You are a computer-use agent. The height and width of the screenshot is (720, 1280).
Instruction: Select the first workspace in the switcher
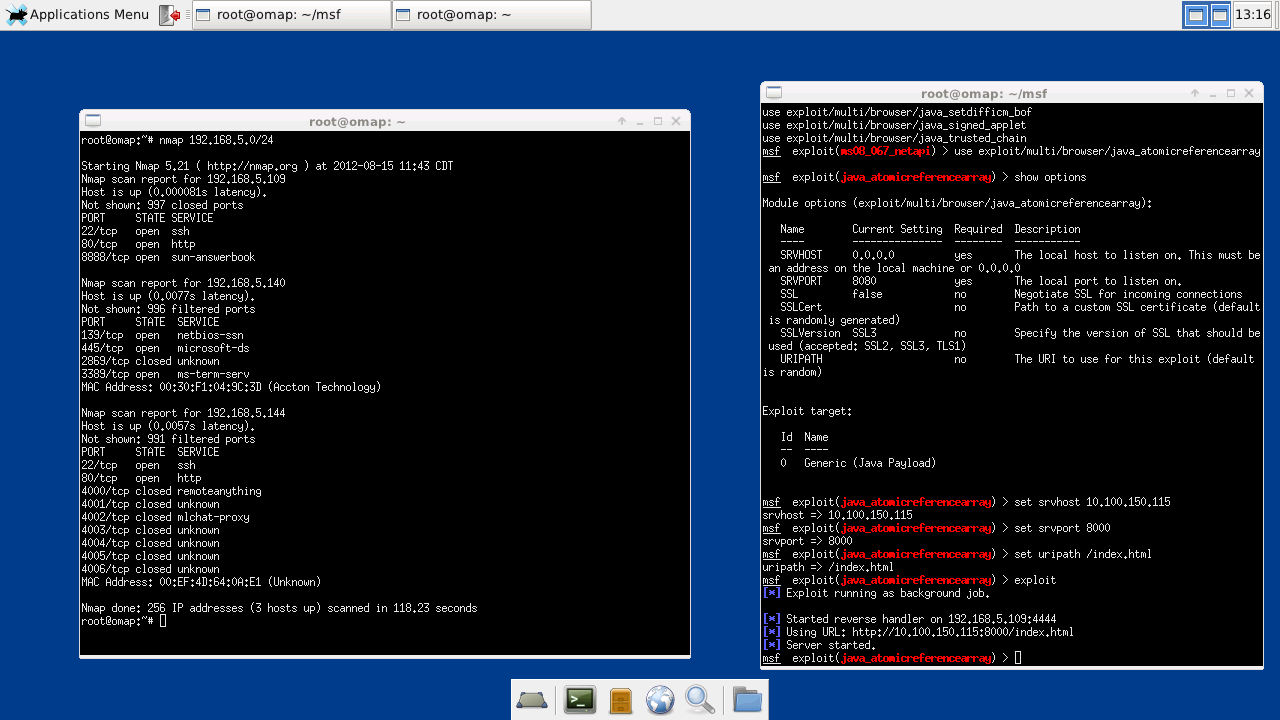pos(1195,15)
